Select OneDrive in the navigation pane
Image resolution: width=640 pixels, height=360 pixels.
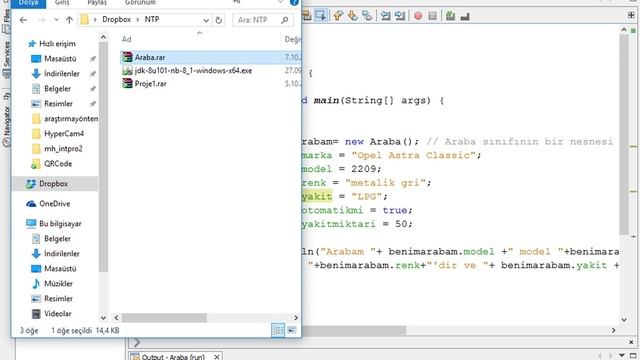[x=54, y=204]
